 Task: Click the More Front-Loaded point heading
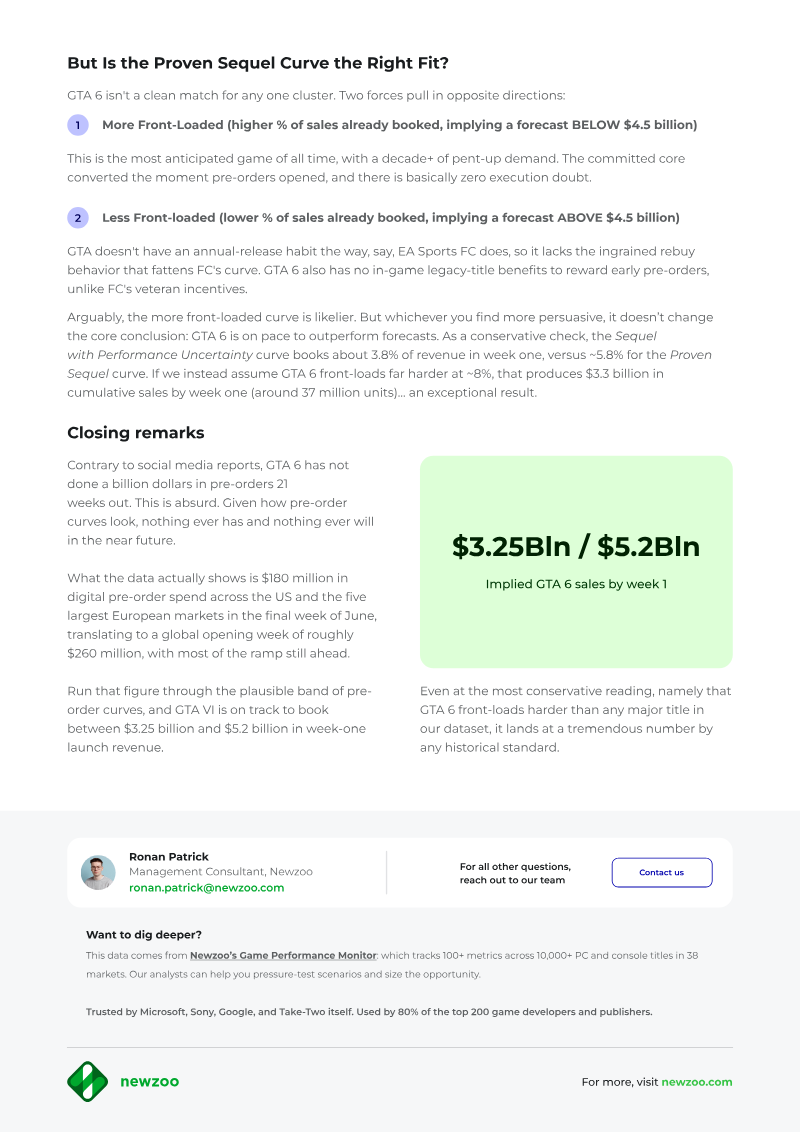point(399,125)
